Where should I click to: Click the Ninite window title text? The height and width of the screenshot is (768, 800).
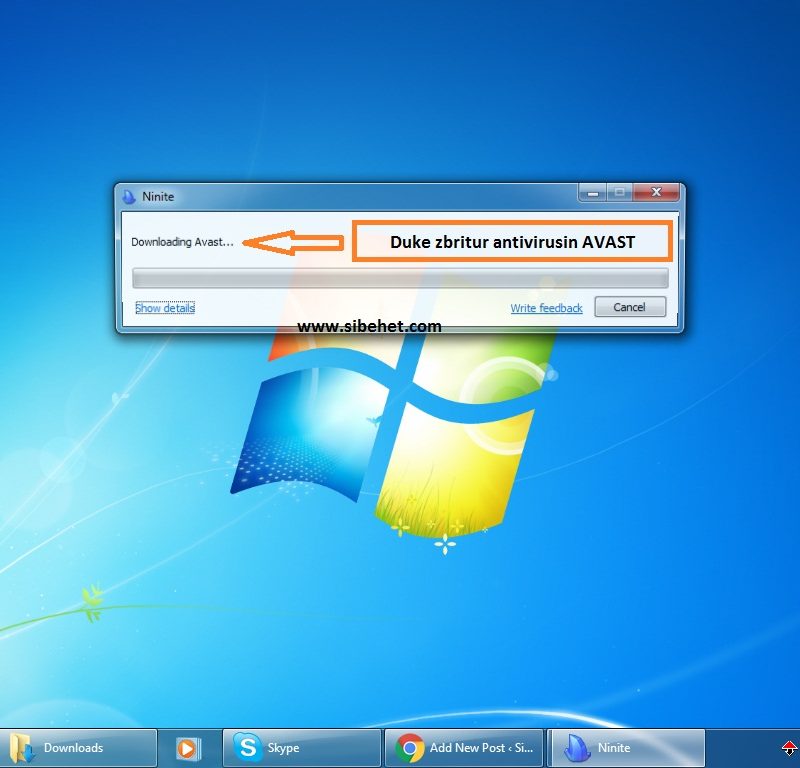(158, 196)
